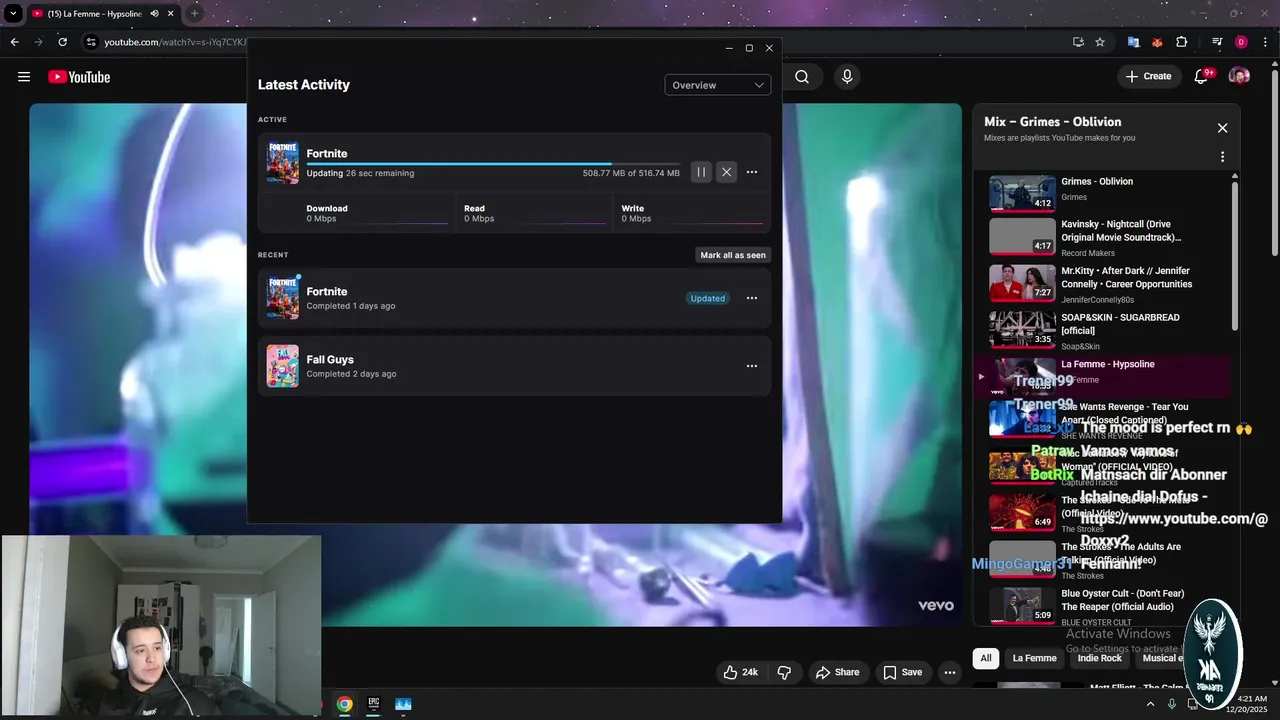Open MetaMask fox extension
The image size is (1280, 720).
tap(1157, 42)
